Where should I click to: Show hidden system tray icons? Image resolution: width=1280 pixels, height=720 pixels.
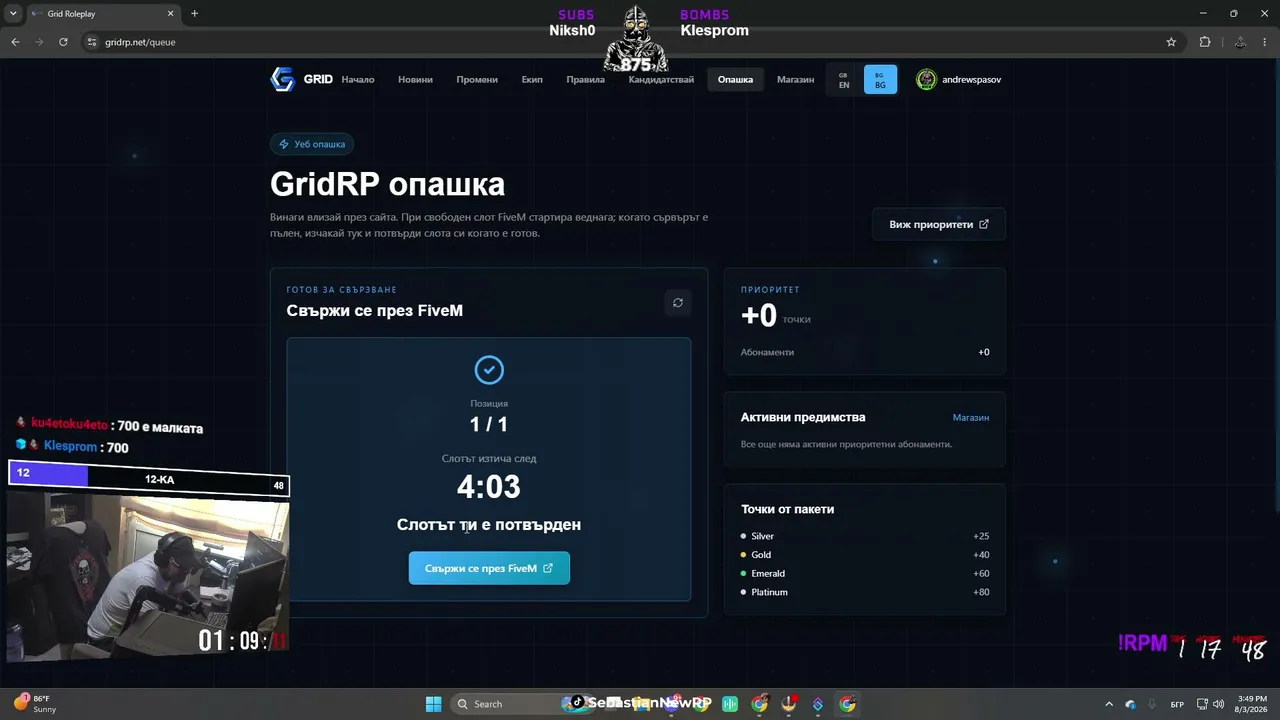1108,704
